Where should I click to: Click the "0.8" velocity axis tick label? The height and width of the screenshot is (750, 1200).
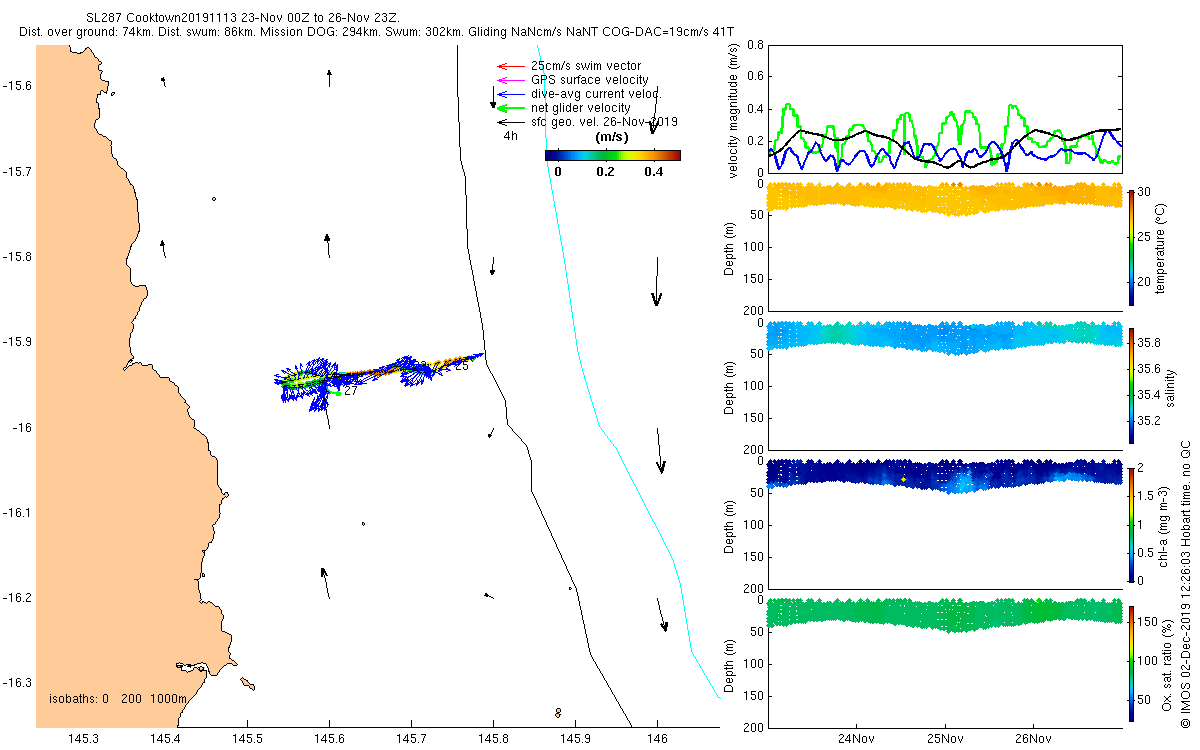tap(756, 45)
